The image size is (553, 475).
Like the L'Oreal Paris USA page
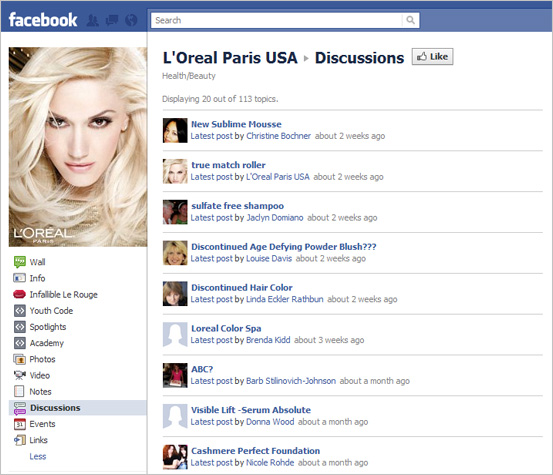(432, 56)
